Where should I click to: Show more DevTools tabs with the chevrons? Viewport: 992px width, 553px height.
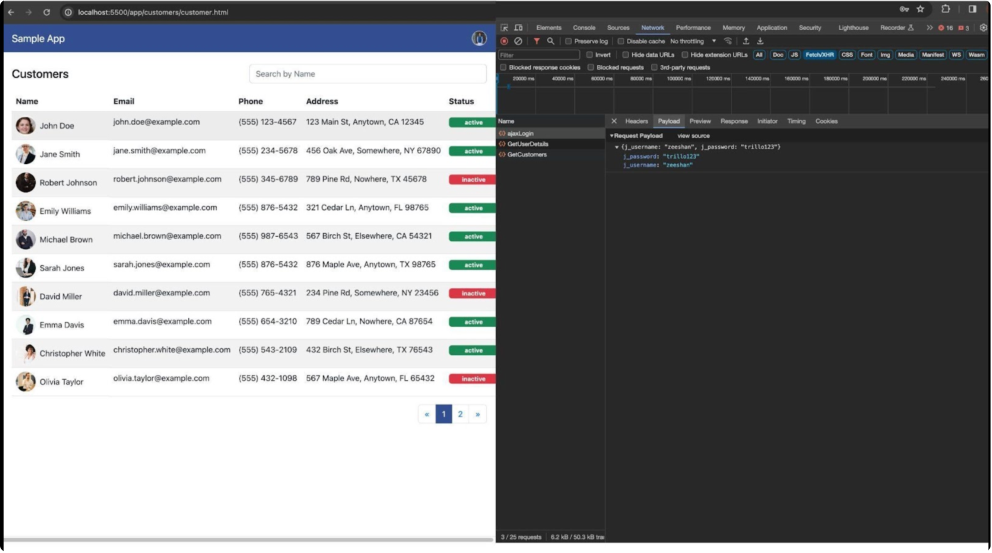click(929, 28)
